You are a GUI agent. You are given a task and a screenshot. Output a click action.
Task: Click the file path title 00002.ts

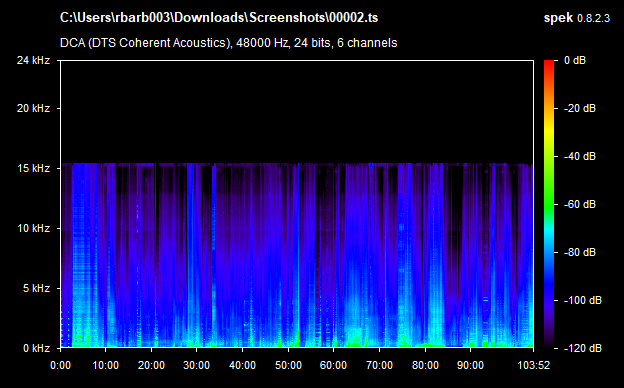point(219,18)
